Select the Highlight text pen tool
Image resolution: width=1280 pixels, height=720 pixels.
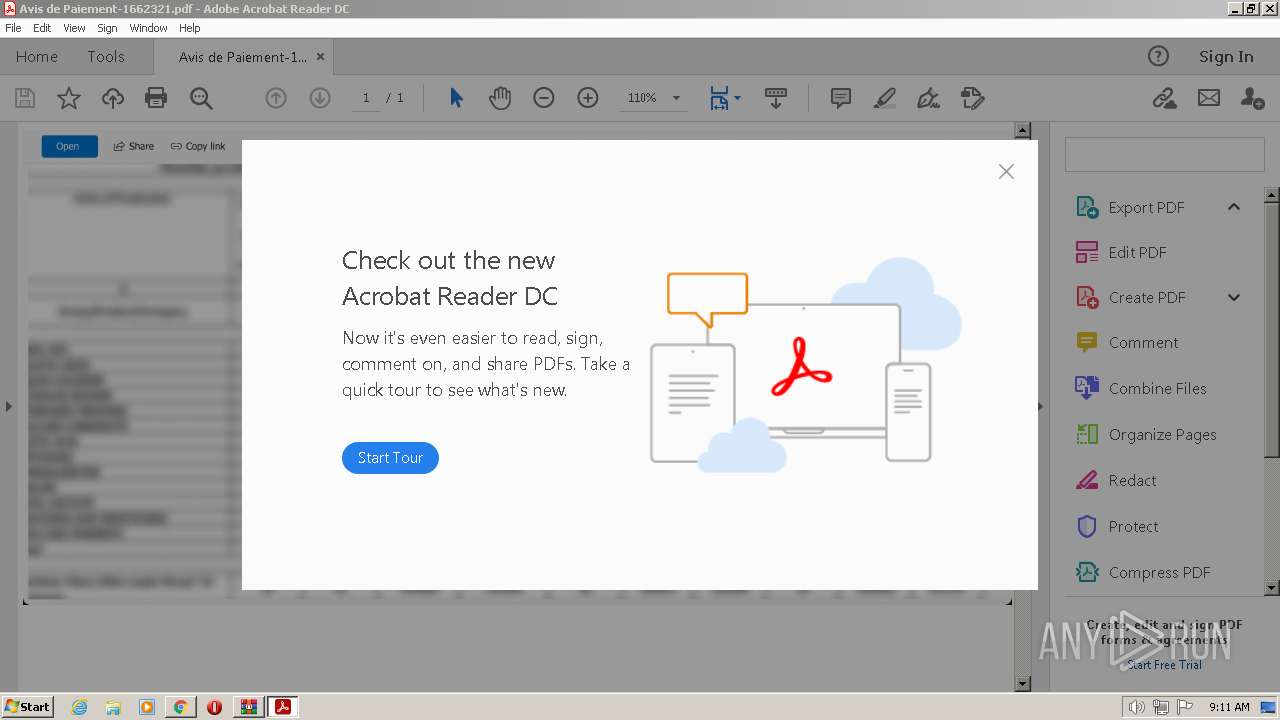coord(884,98)
